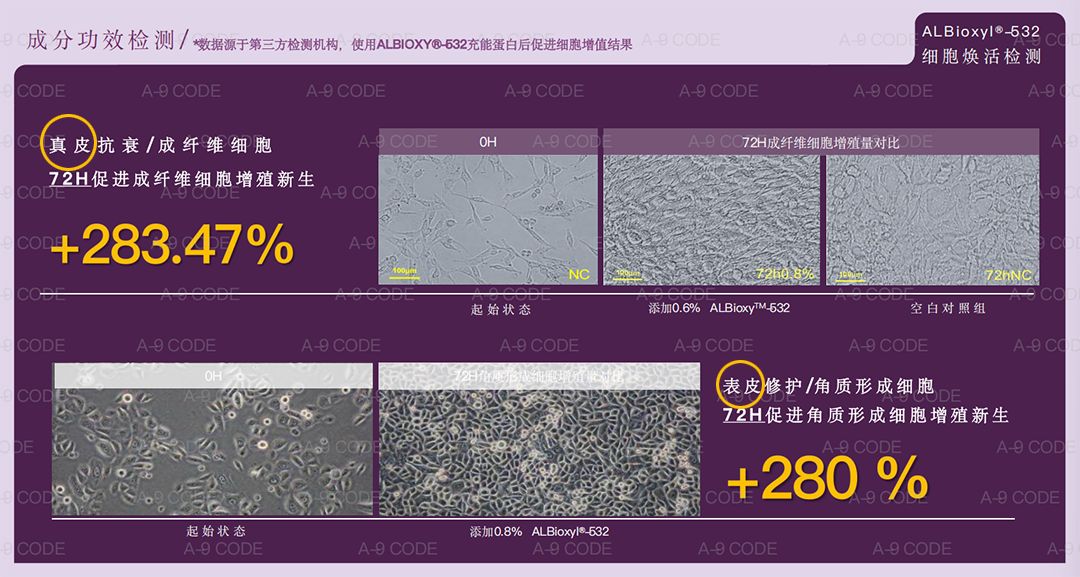The height and width of the screenshot is (577, 1080).
Task: Click the header "72H成纤维细胞增殖量对比"
Action: click(x=820, y=143)
